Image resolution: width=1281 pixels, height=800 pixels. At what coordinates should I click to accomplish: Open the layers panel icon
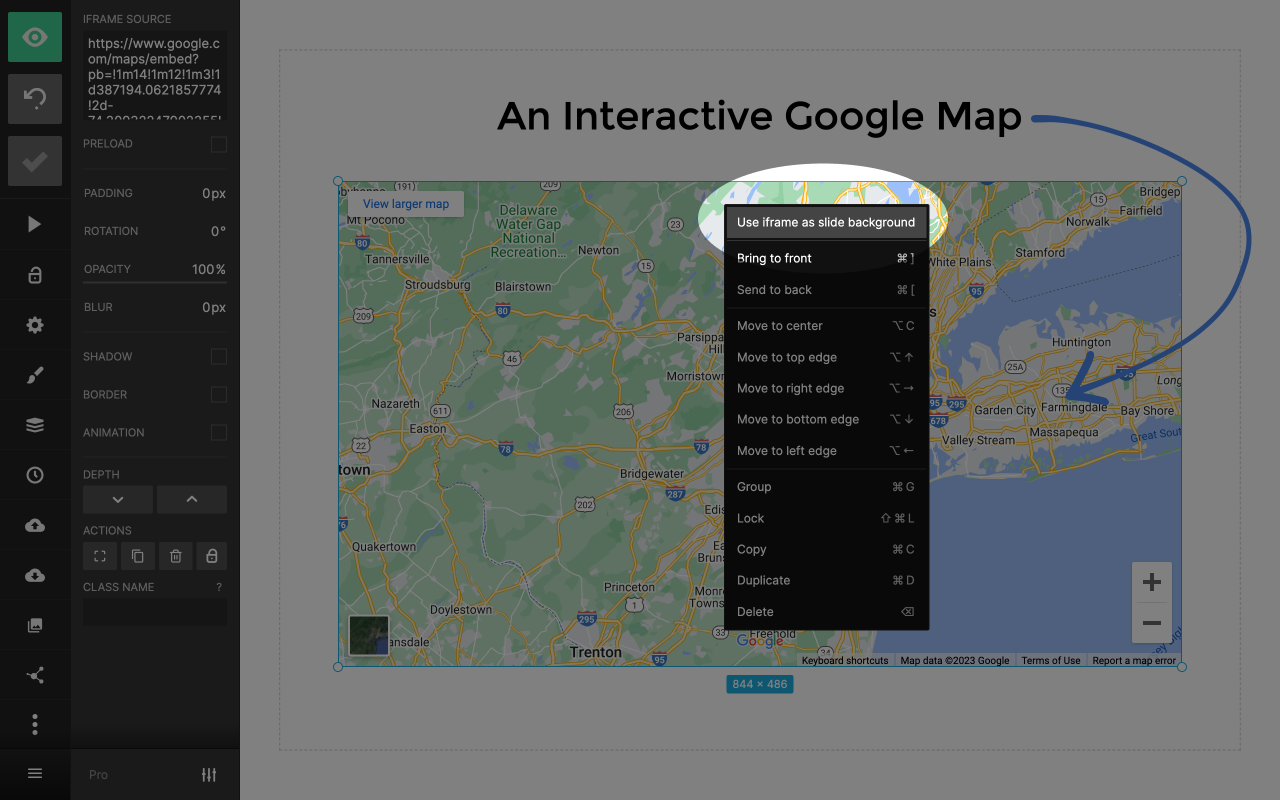(34, 424)
